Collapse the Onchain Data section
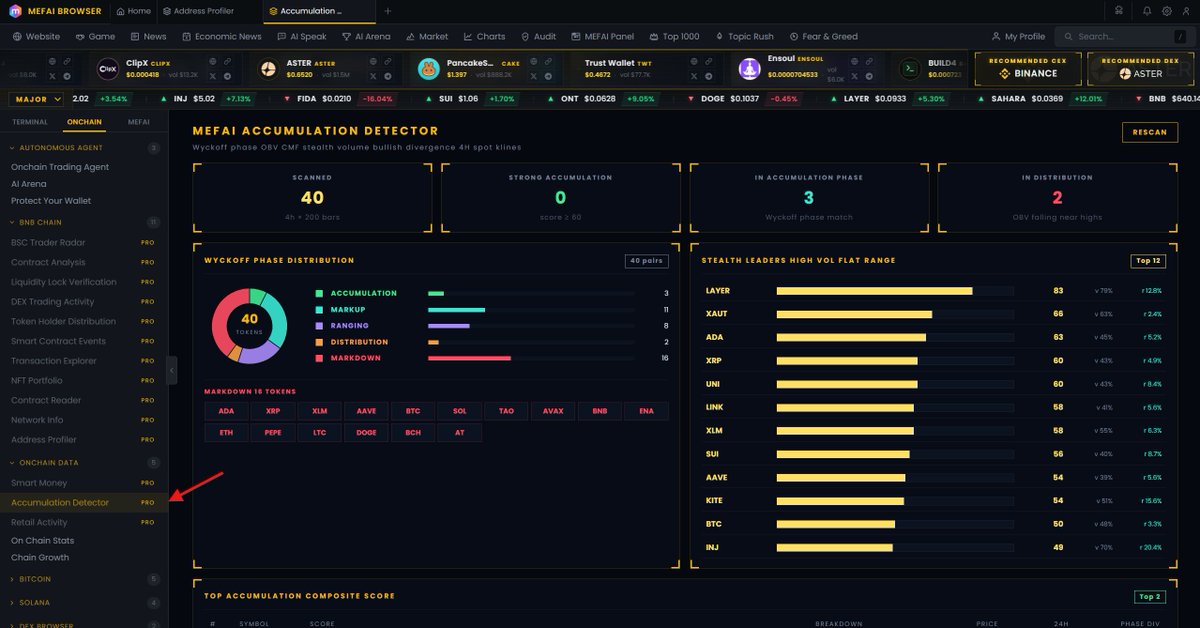This screenshot has height=628, width=1200. pos(84,463)
